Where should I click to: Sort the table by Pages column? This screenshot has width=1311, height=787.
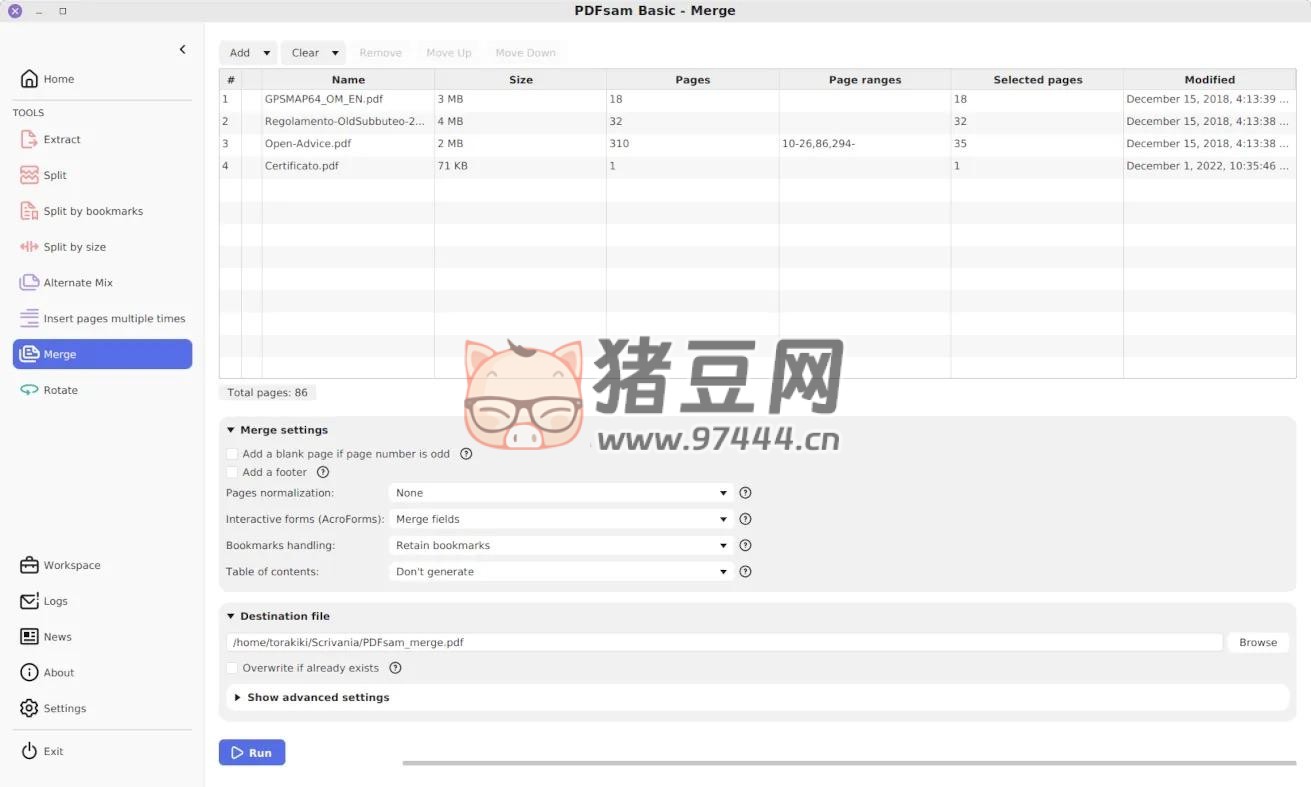point(693,80)
